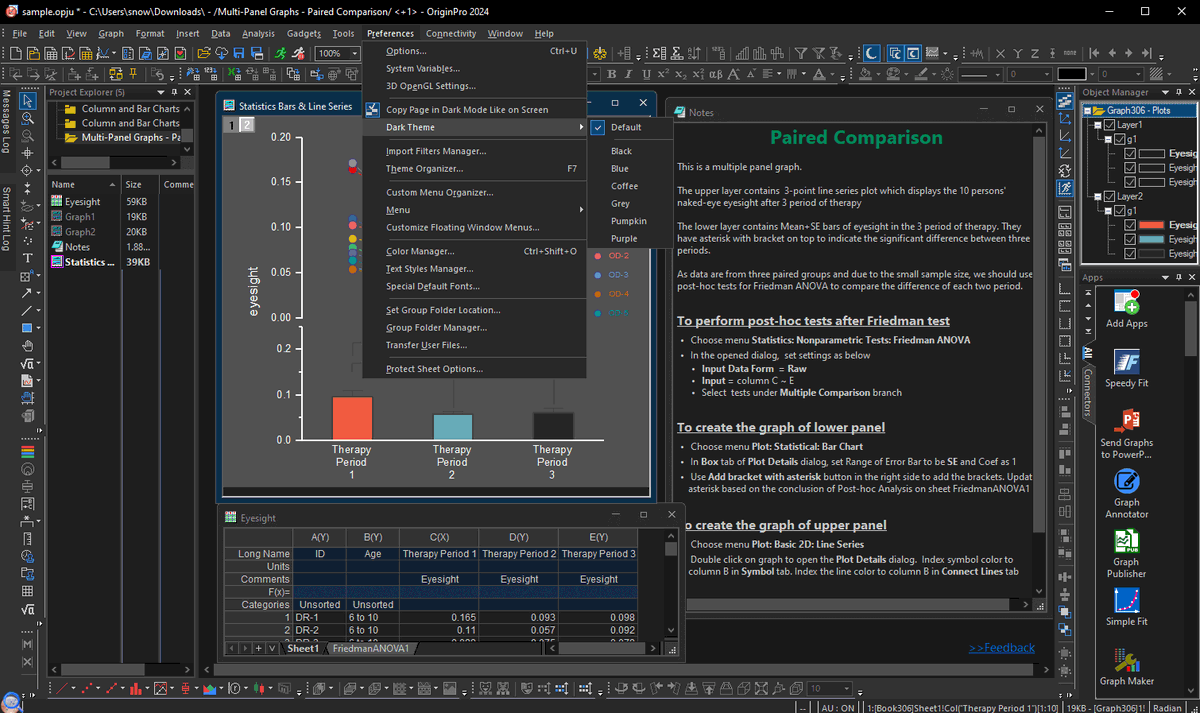This screenshot has height=713, width=1200.
Task: Click layer 1 button in graph window
Action: 231,125
